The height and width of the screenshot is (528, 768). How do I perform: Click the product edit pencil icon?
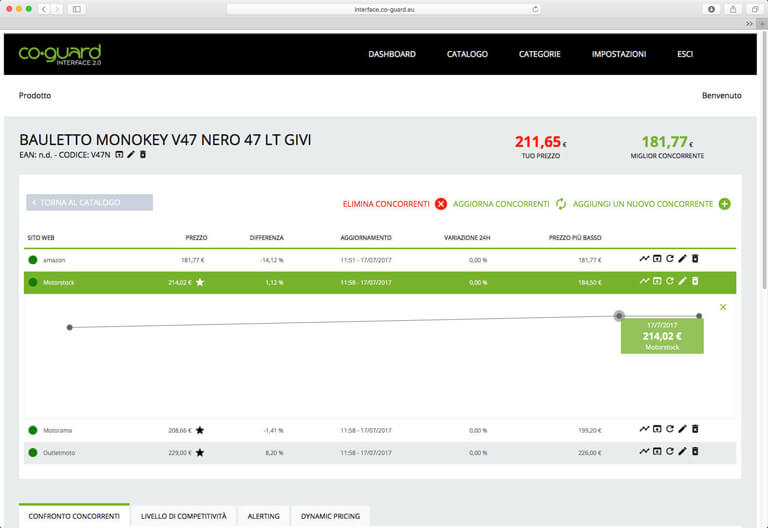131,155
